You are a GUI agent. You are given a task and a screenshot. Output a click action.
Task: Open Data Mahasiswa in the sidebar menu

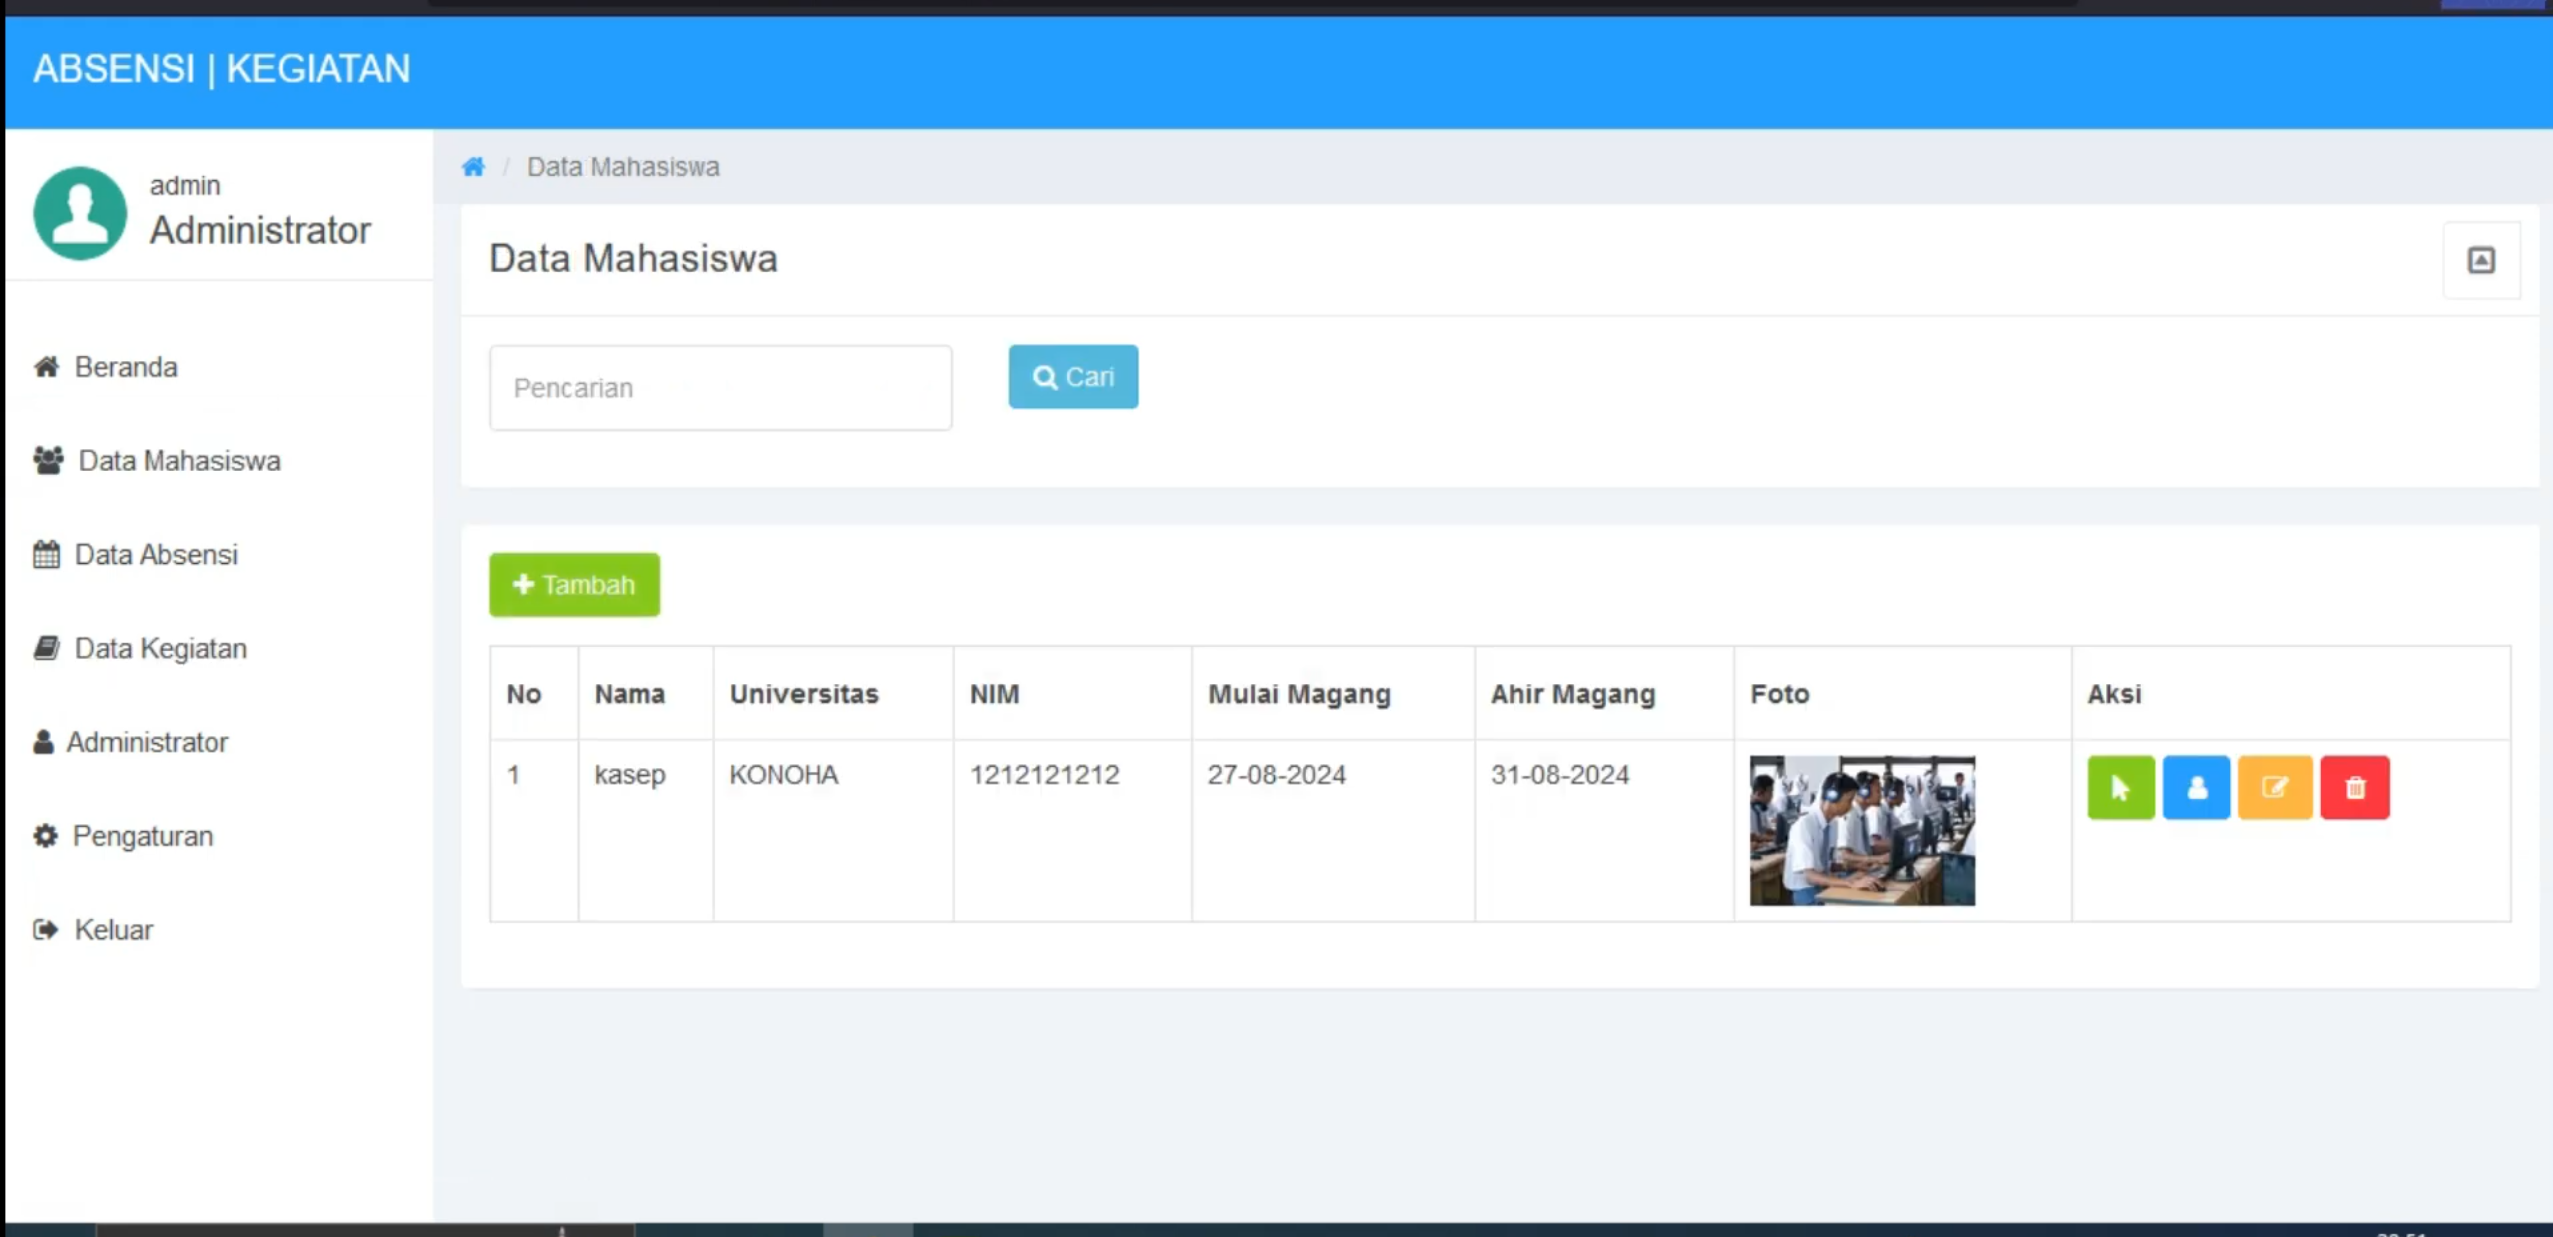click(x=157, y=461)
